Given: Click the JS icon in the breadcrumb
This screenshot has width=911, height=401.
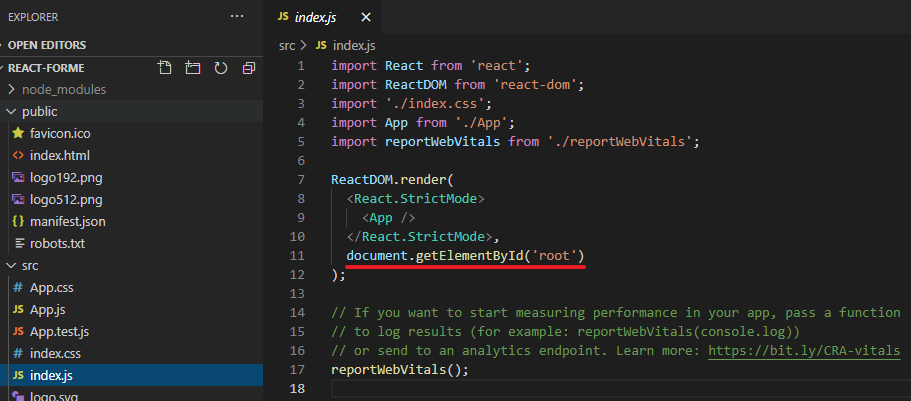Looking at the screenshot, I should (321, 45).
